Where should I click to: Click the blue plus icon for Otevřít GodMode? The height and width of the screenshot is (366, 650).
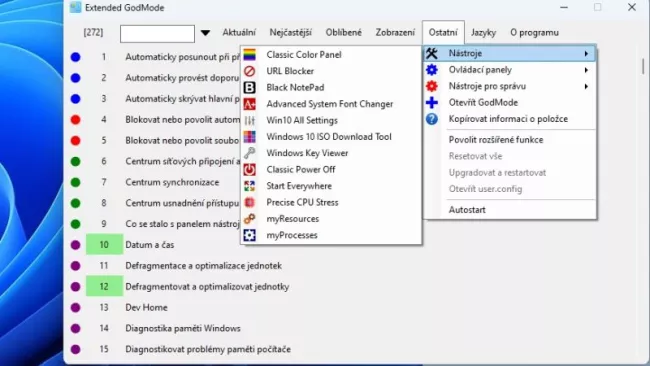432,102
